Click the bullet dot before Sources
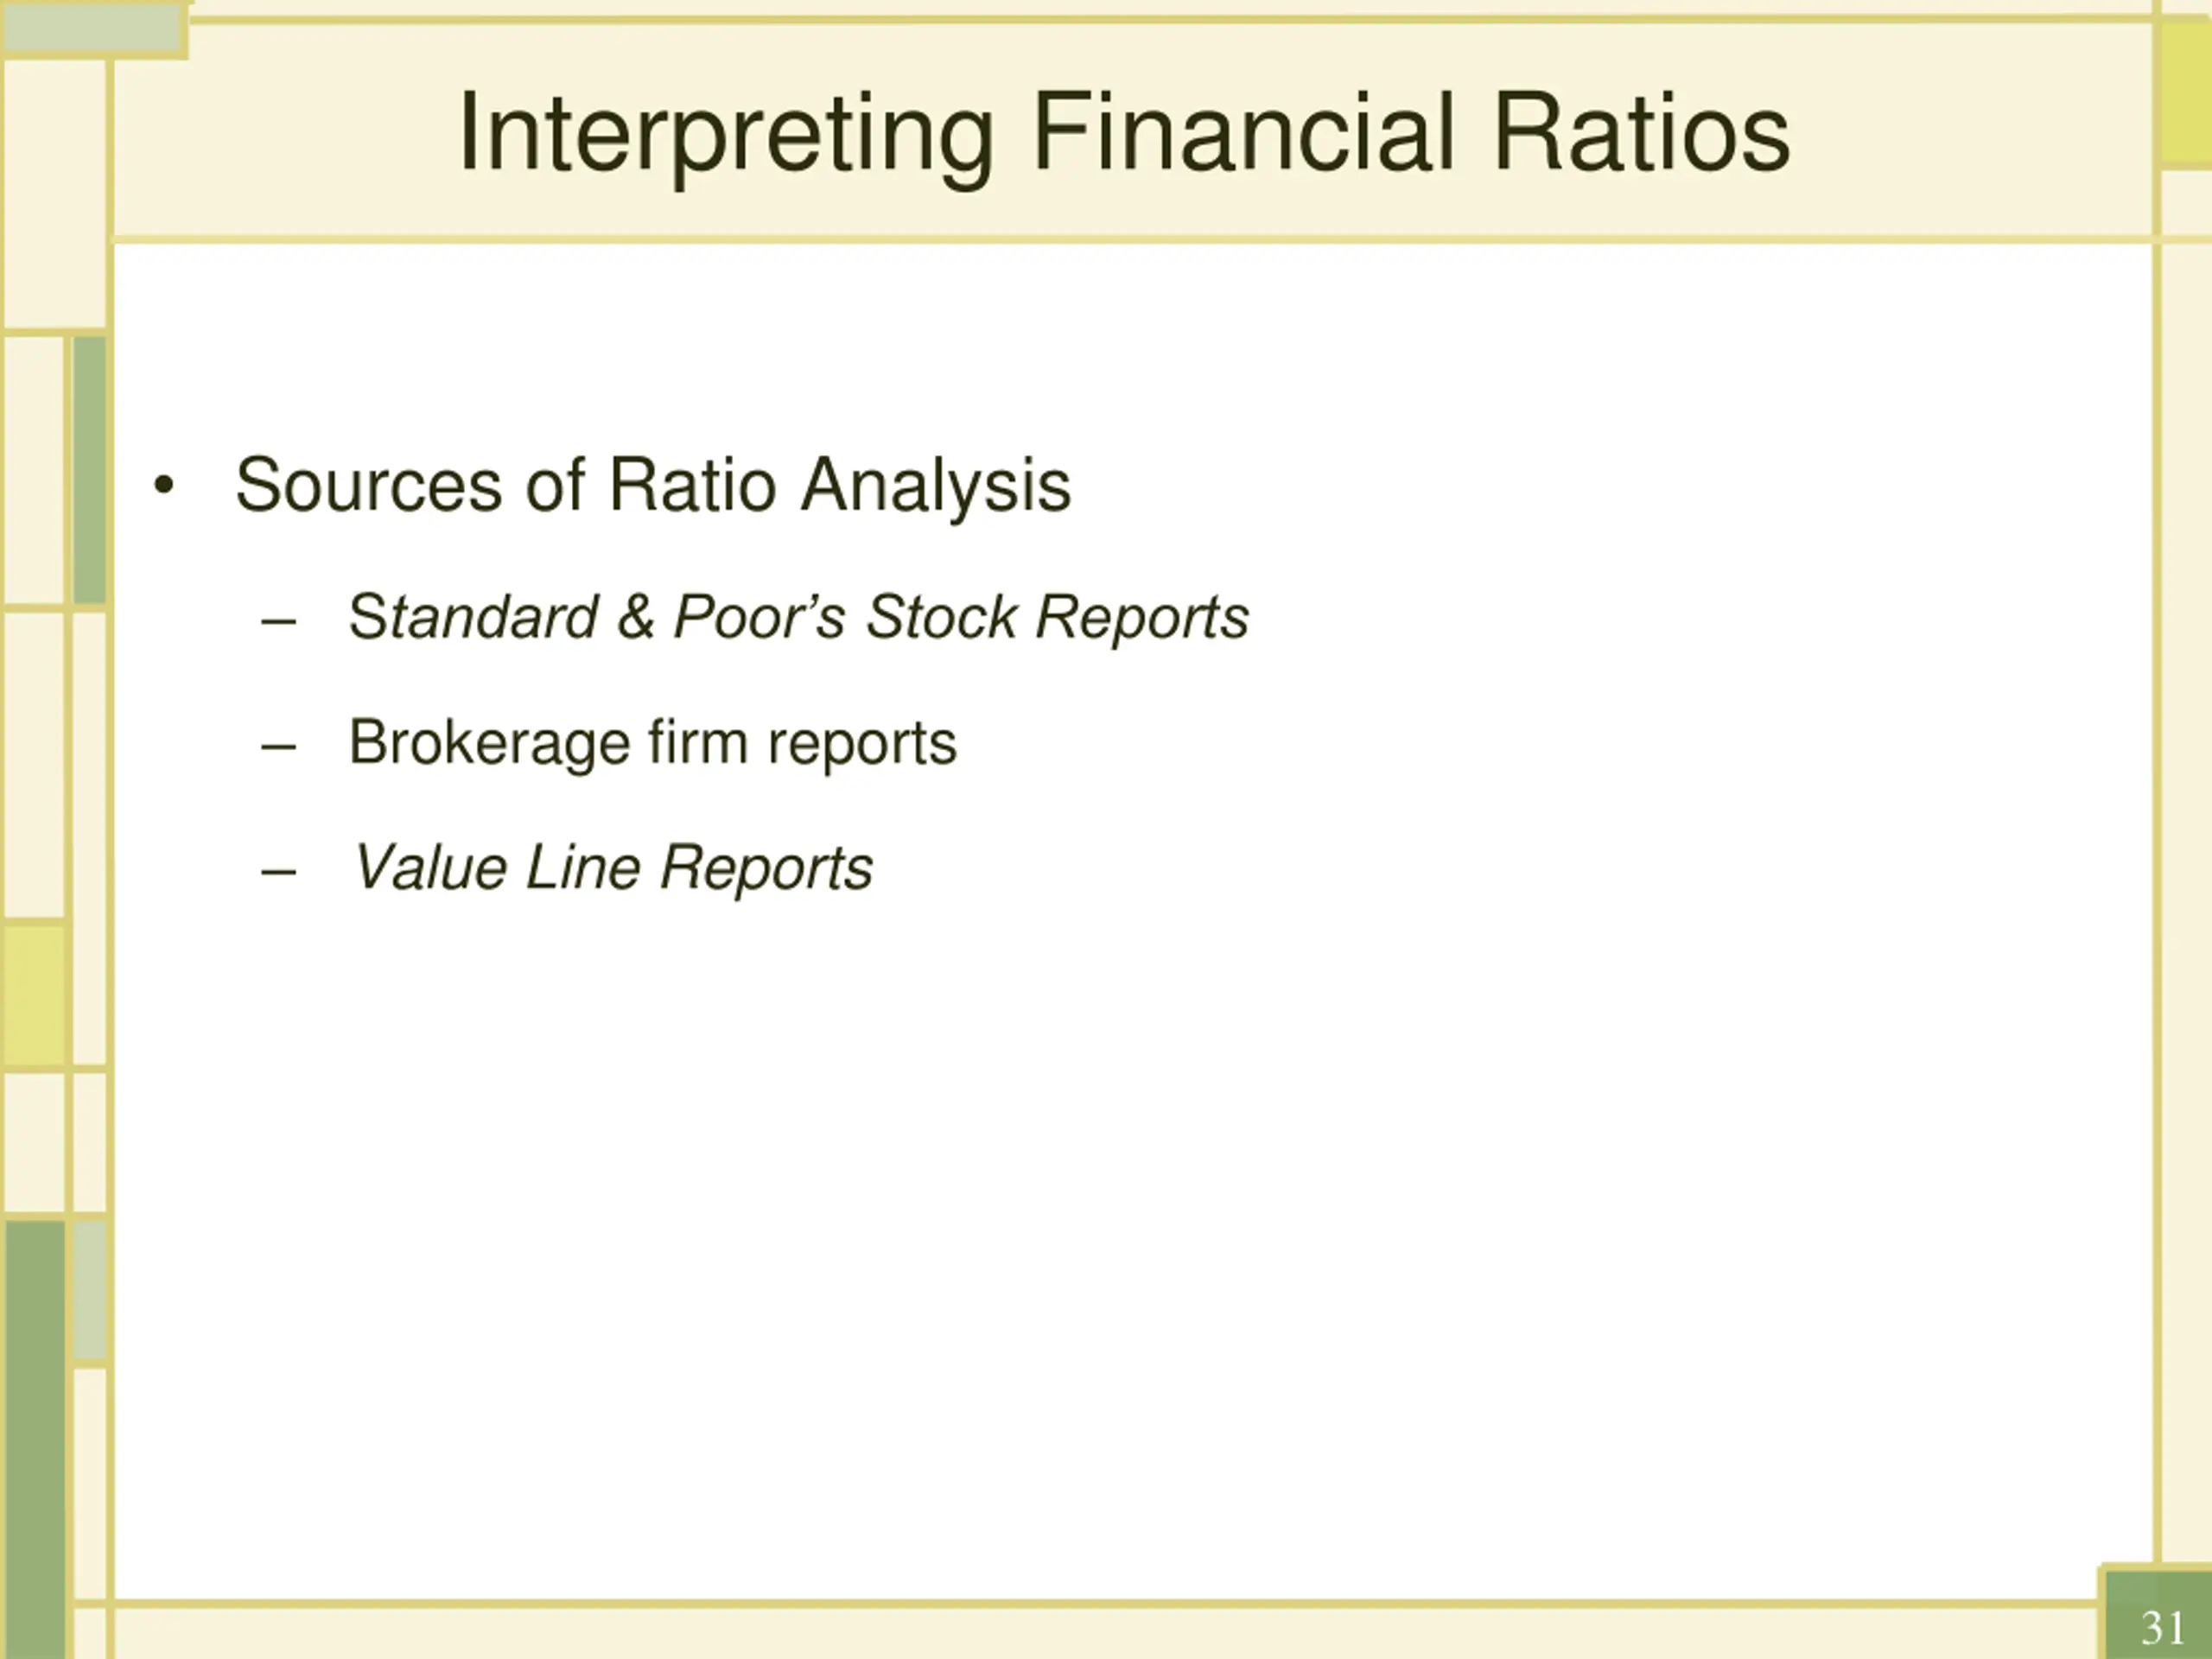Viewport: 2212px width, 1659px height. tap(164, 487)
